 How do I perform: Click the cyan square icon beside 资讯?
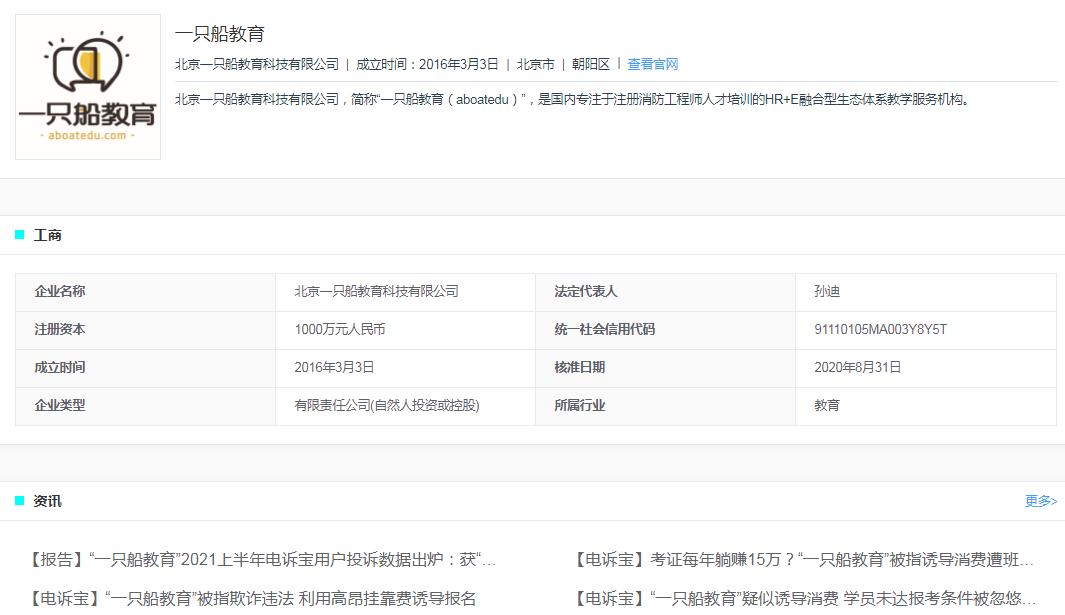click(x=17, y=500)
